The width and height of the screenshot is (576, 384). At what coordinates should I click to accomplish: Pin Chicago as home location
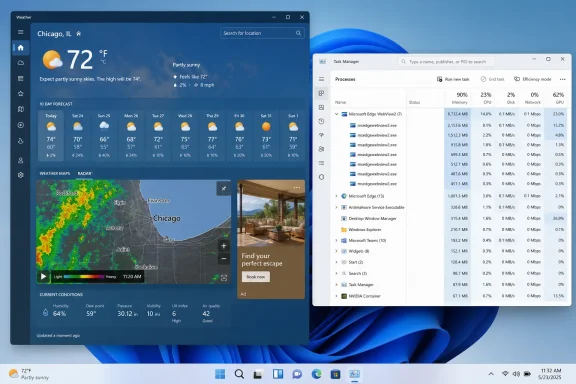(79, 34)
